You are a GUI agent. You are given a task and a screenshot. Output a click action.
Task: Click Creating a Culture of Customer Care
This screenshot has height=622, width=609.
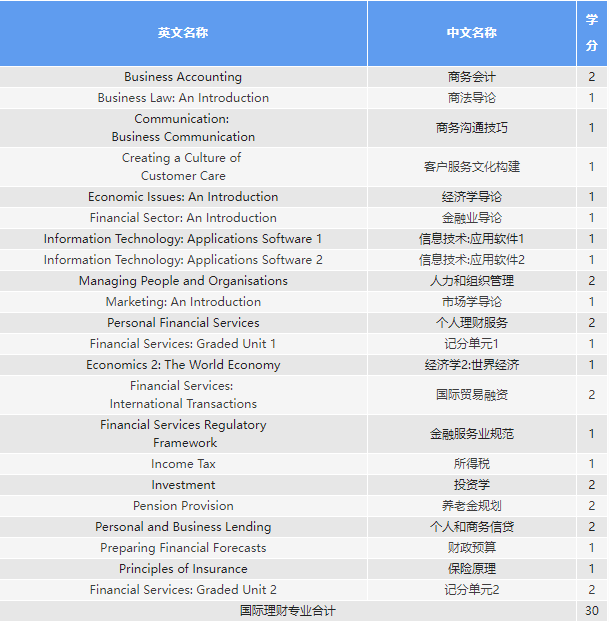click(183, 167)
